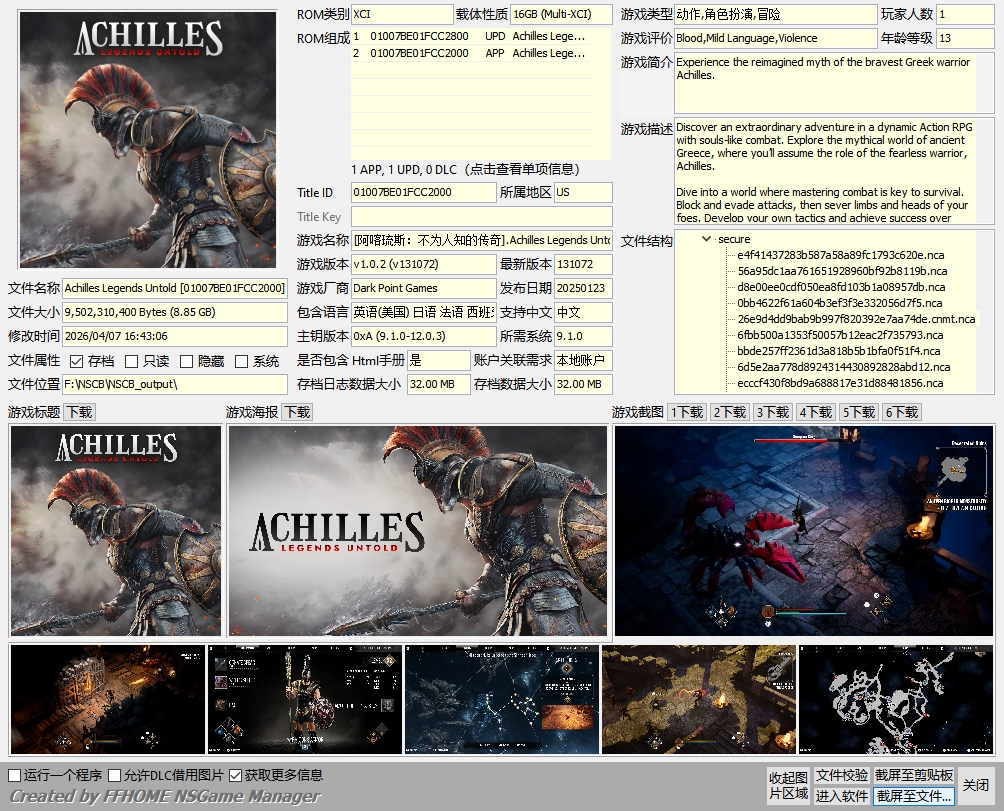Viewport: 1004px width, 811px height.
Task: Click the large Achilles cover art image
Action: coord(149,140)
